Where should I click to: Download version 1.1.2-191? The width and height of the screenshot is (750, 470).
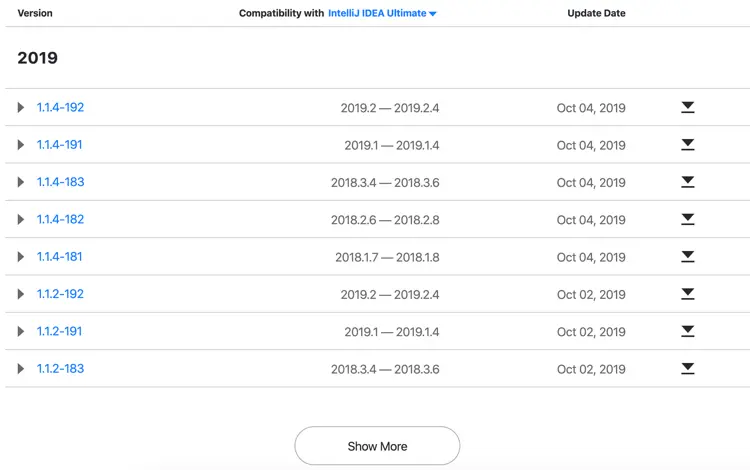point(688,332)
